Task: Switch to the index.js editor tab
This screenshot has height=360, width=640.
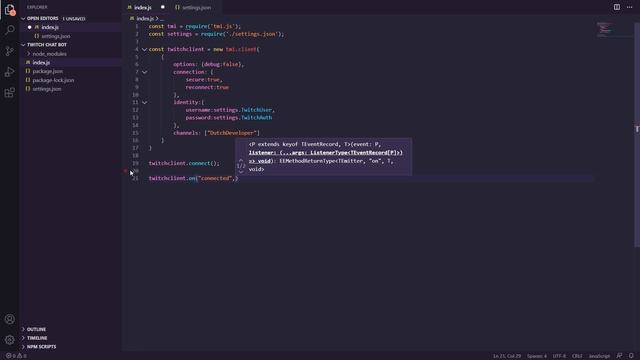Action: [x=142, y=7]
